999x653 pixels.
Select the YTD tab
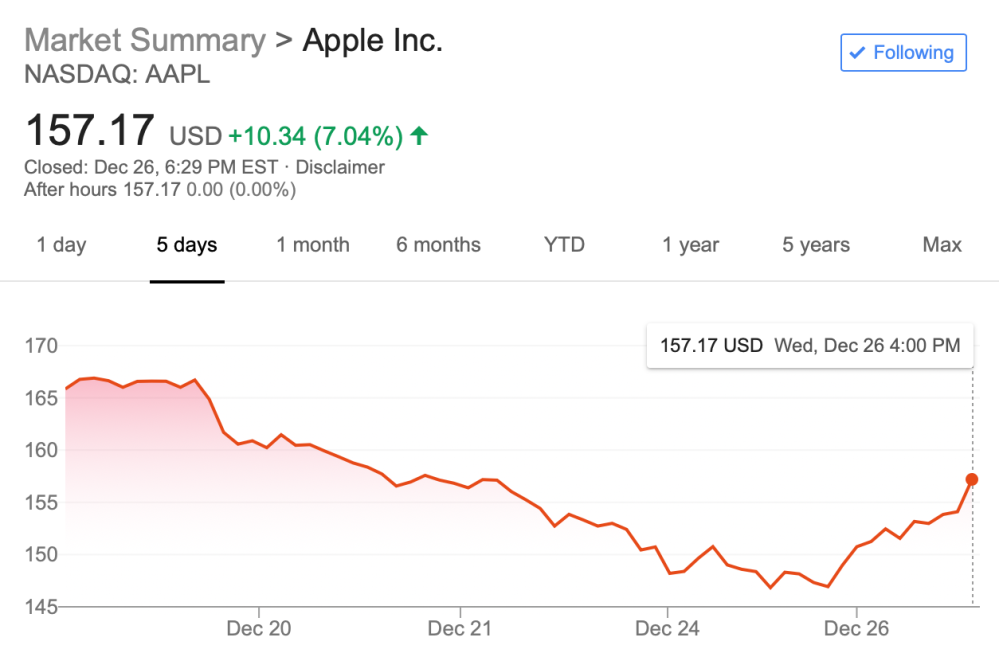click(x=564, y=245)
